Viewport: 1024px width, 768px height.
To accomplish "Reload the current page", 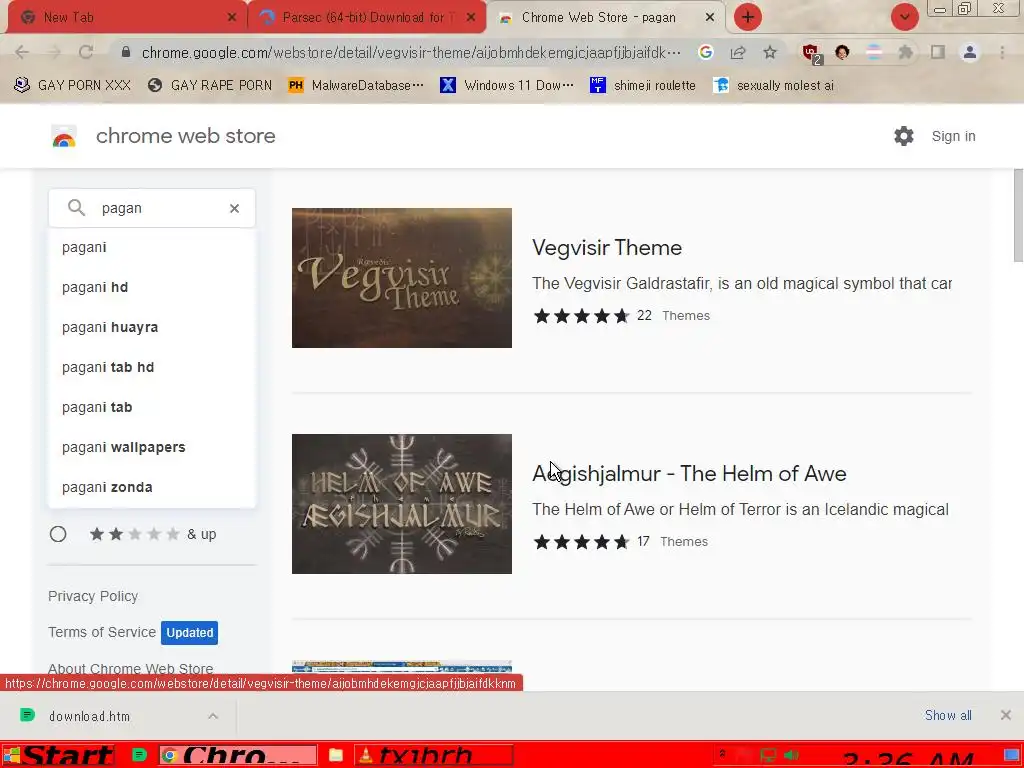I will coord(86,52).
